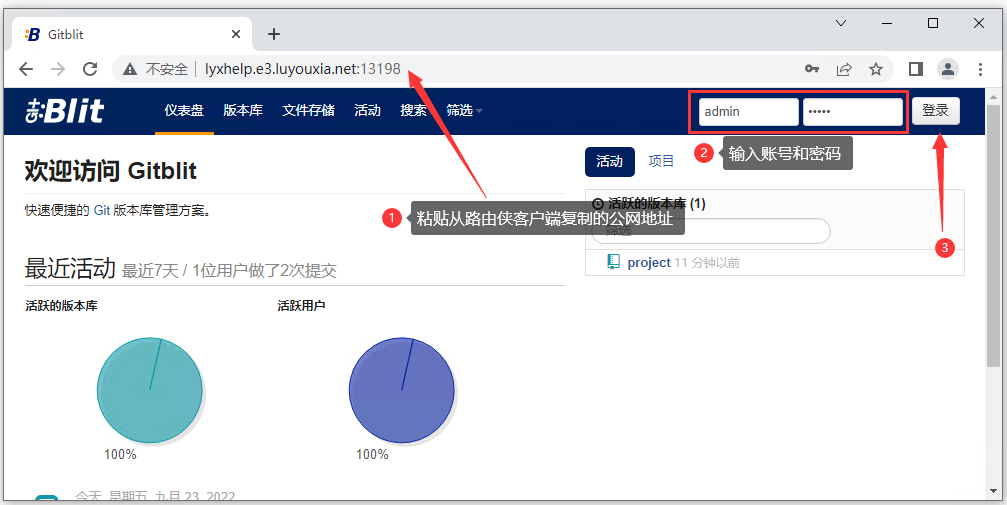This screenshot has height=505, width=1007.
Task: Click the teal 活跃的版本库 pie chart
Action: 150,390
